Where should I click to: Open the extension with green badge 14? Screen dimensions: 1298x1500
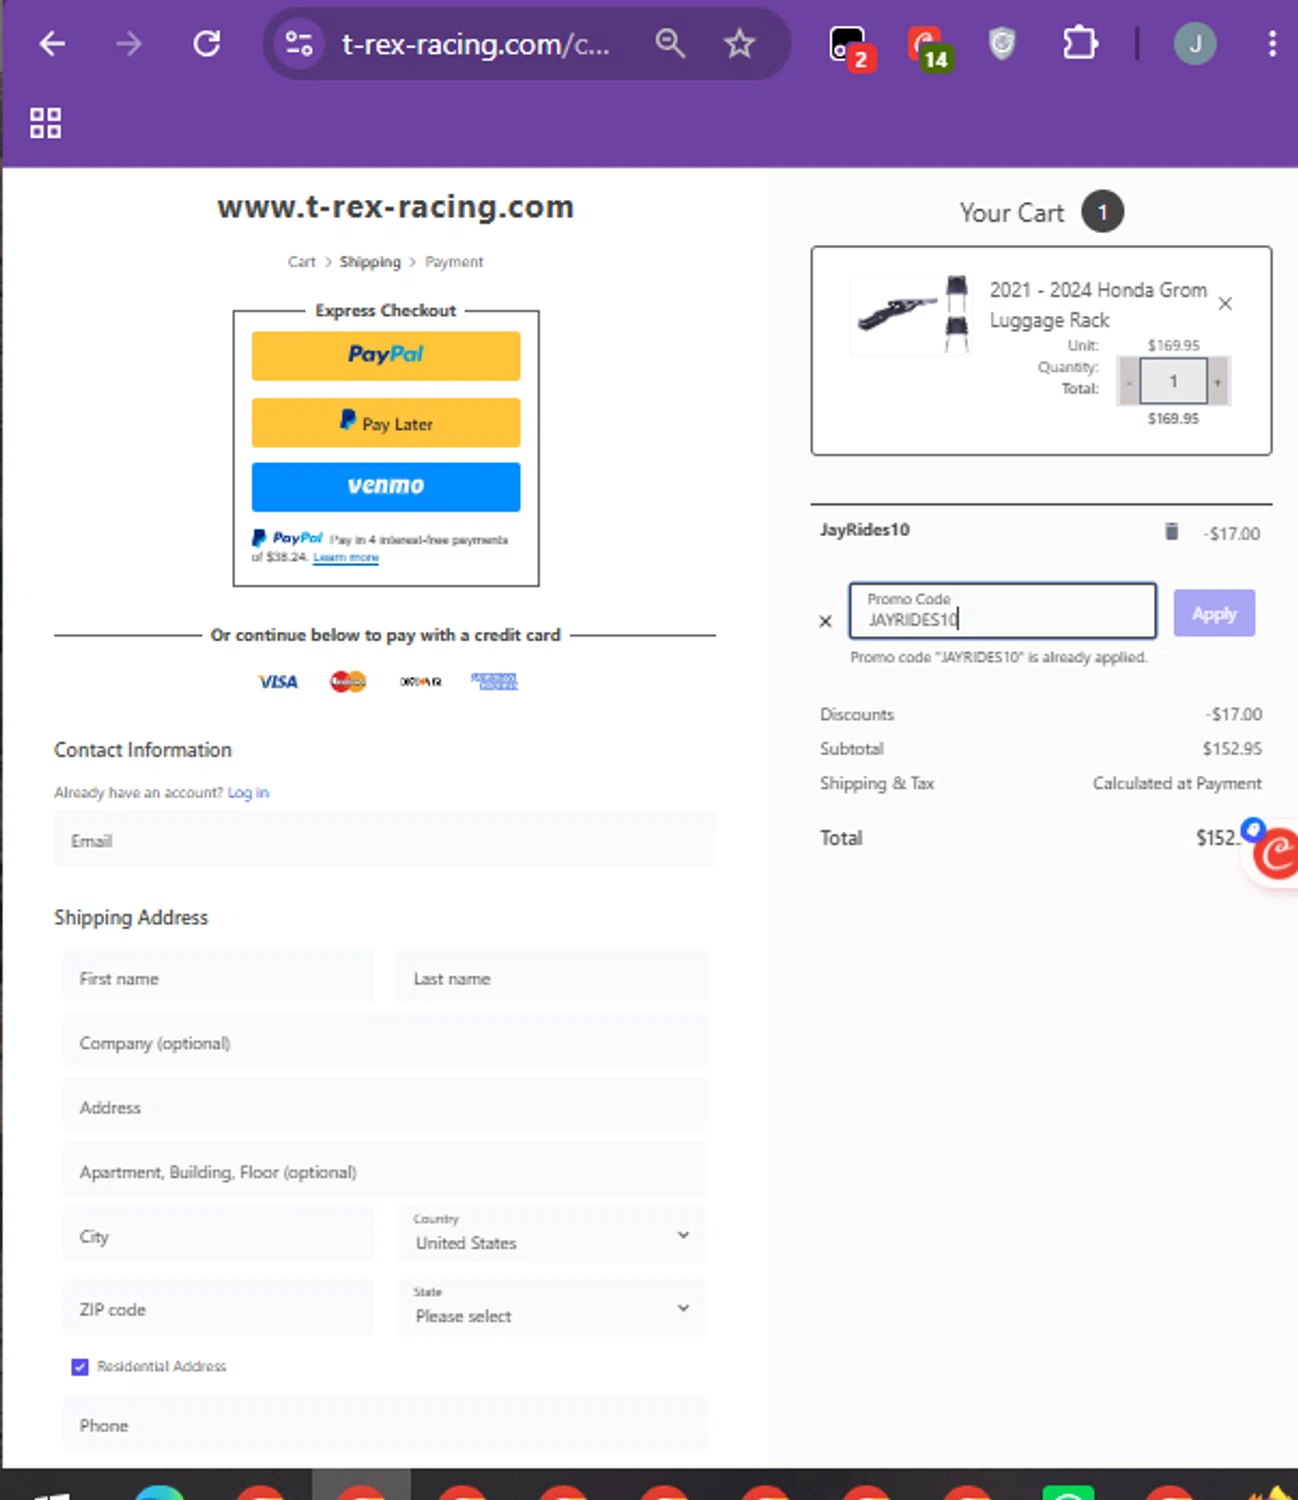[928, 47]
